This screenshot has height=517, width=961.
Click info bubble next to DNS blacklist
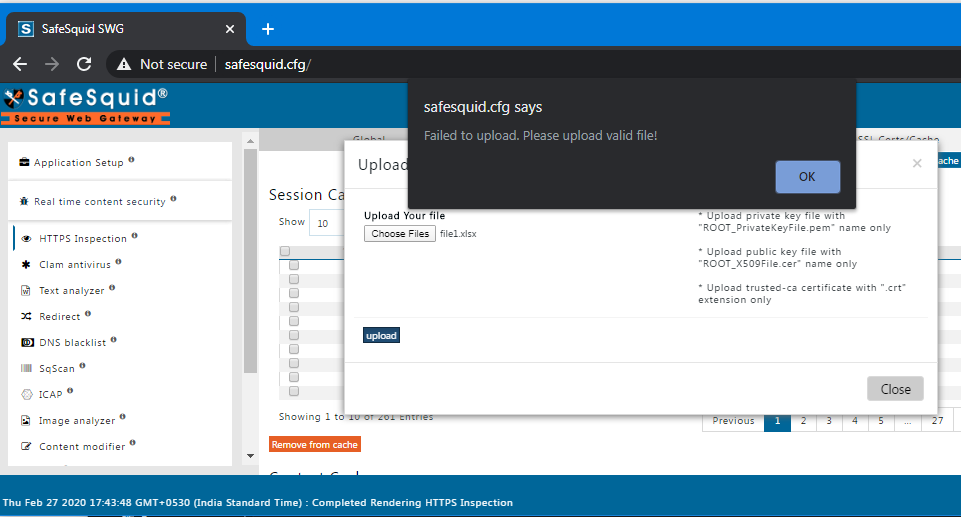point(113,339)
